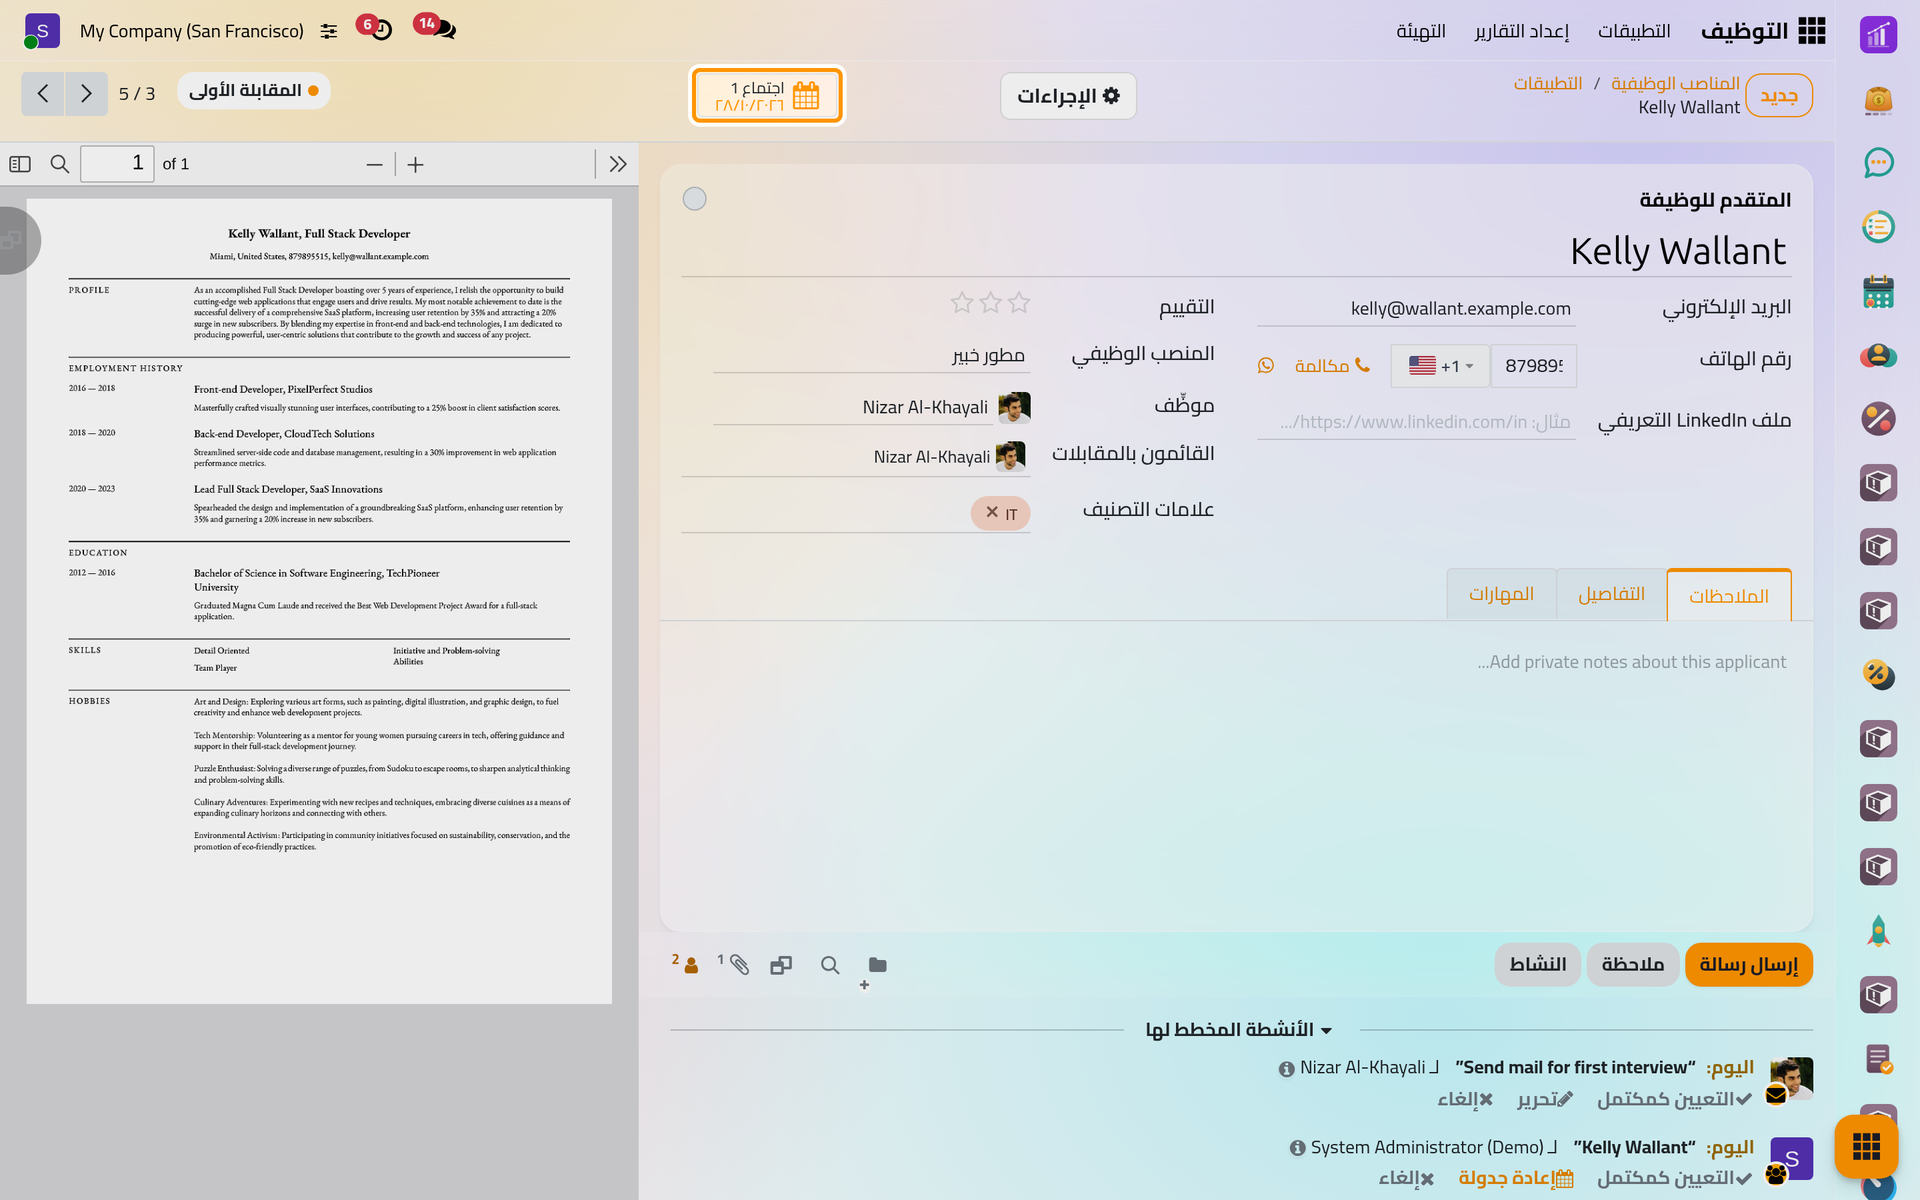Open the التهيئة menu

[1421, 31]
